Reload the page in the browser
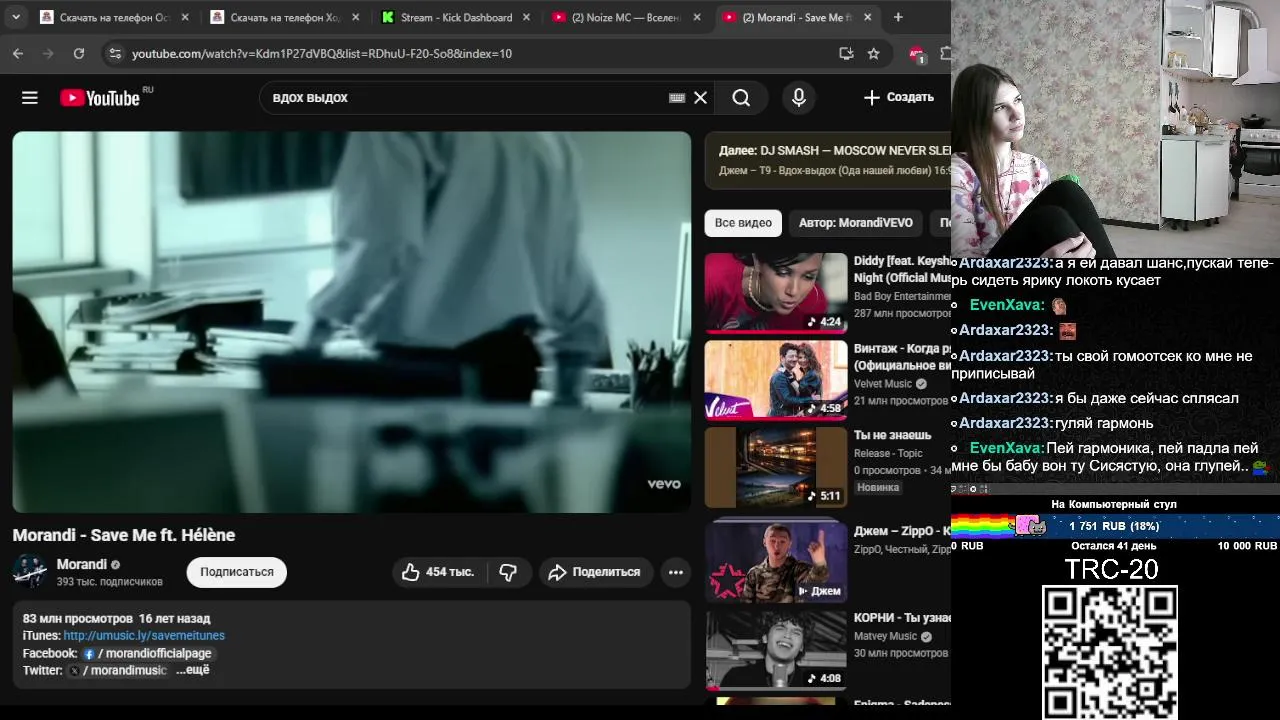The width and height of the screenshot is (1280, 720). point(79,53)
